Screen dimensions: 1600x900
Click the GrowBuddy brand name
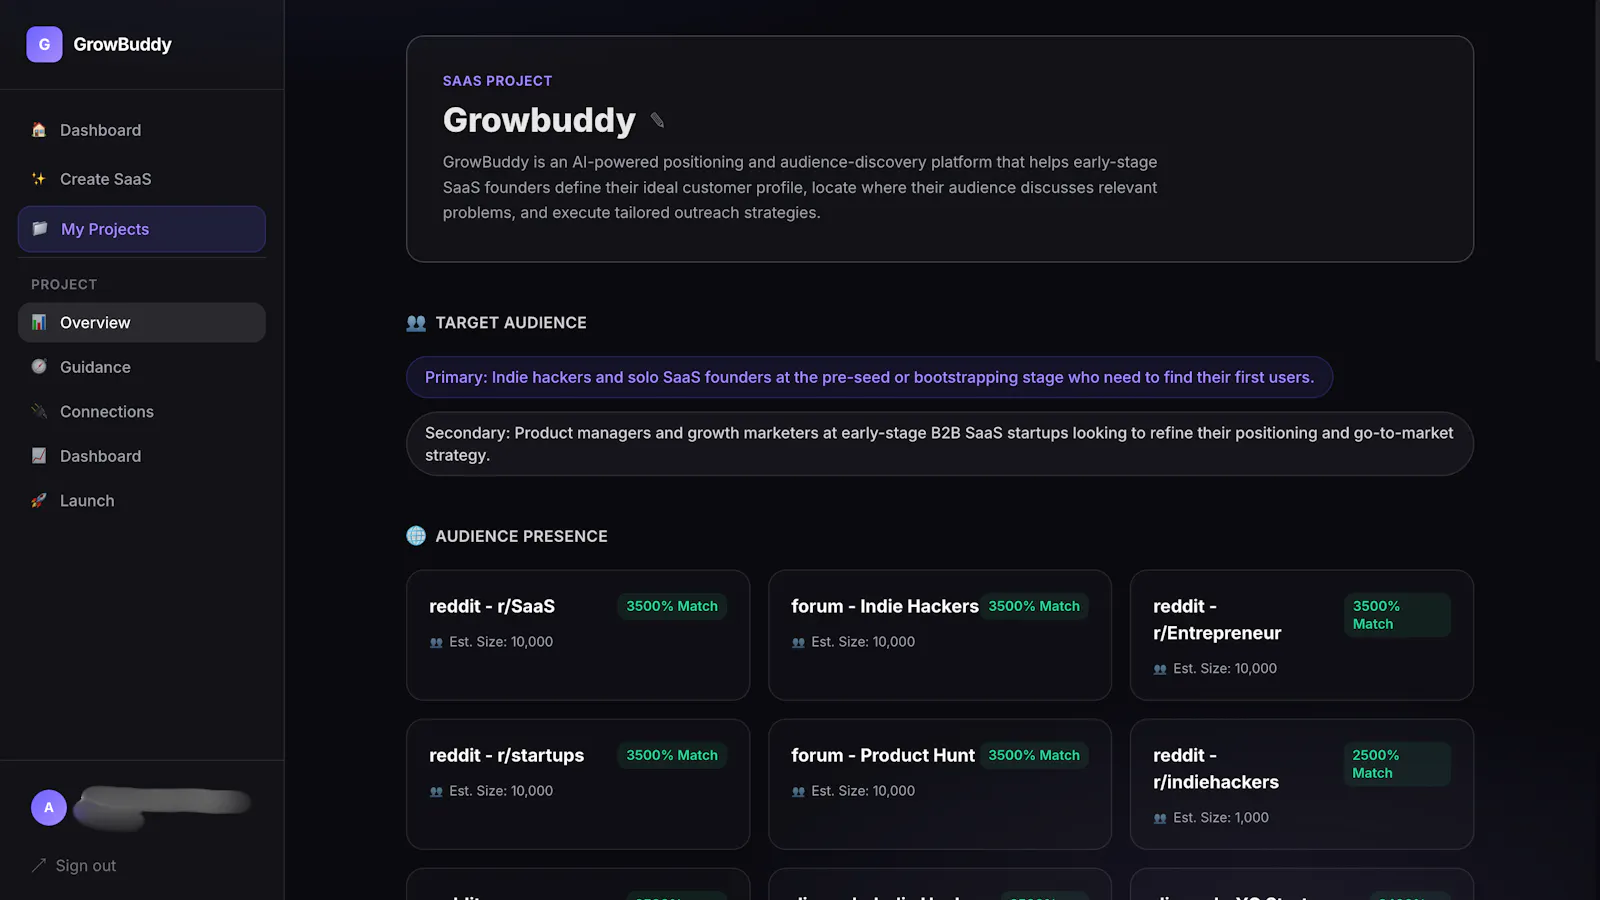(x=122, y=44)
